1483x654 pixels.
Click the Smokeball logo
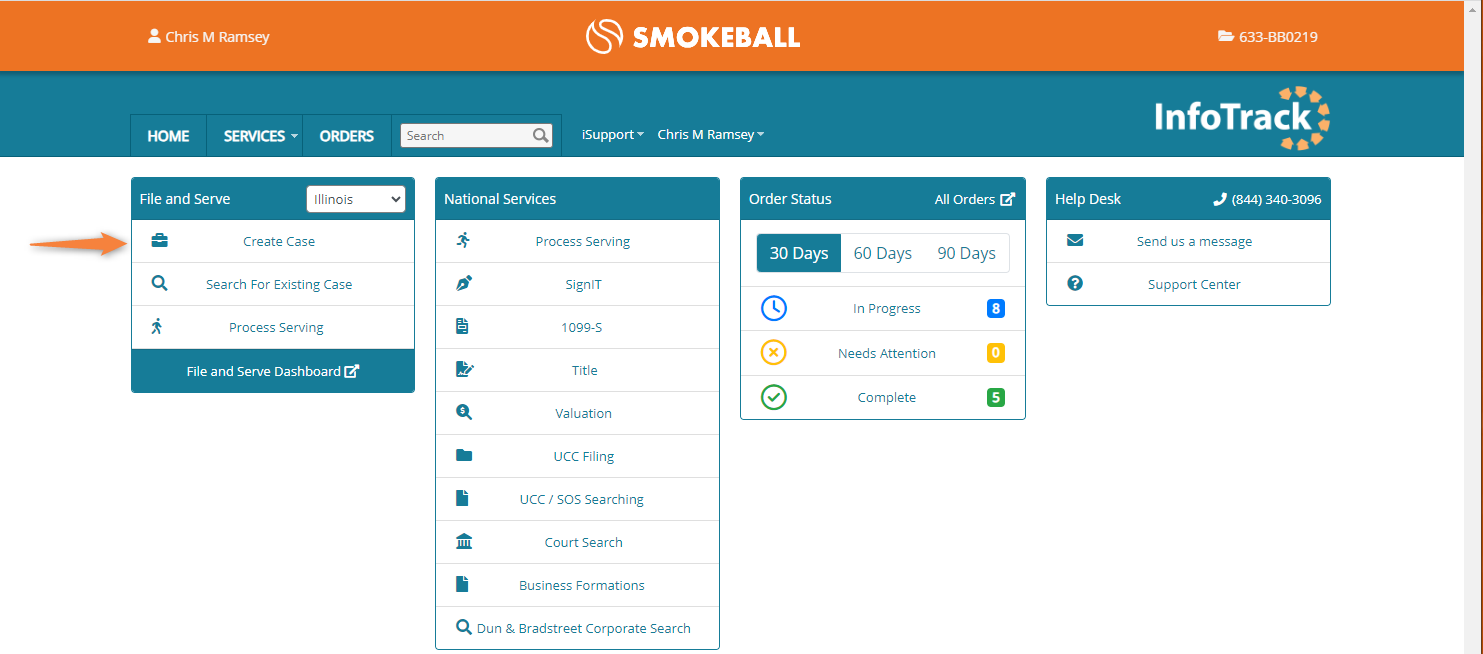692,37
